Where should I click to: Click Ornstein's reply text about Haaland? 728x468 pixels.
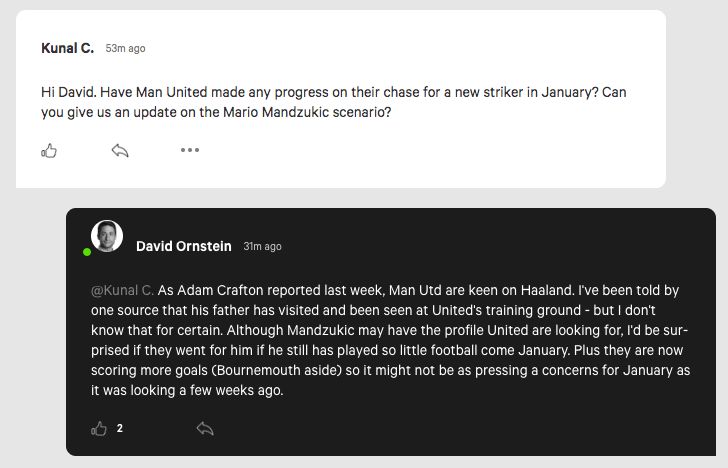click(390, 340)
